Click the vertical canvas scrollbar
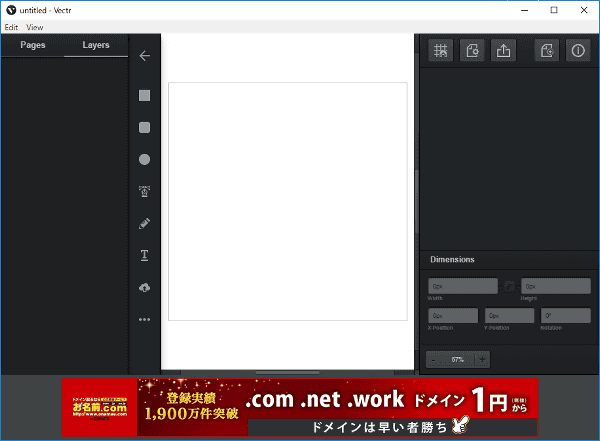The height and width of the screenshot is (441, 600). click(417, 201)
